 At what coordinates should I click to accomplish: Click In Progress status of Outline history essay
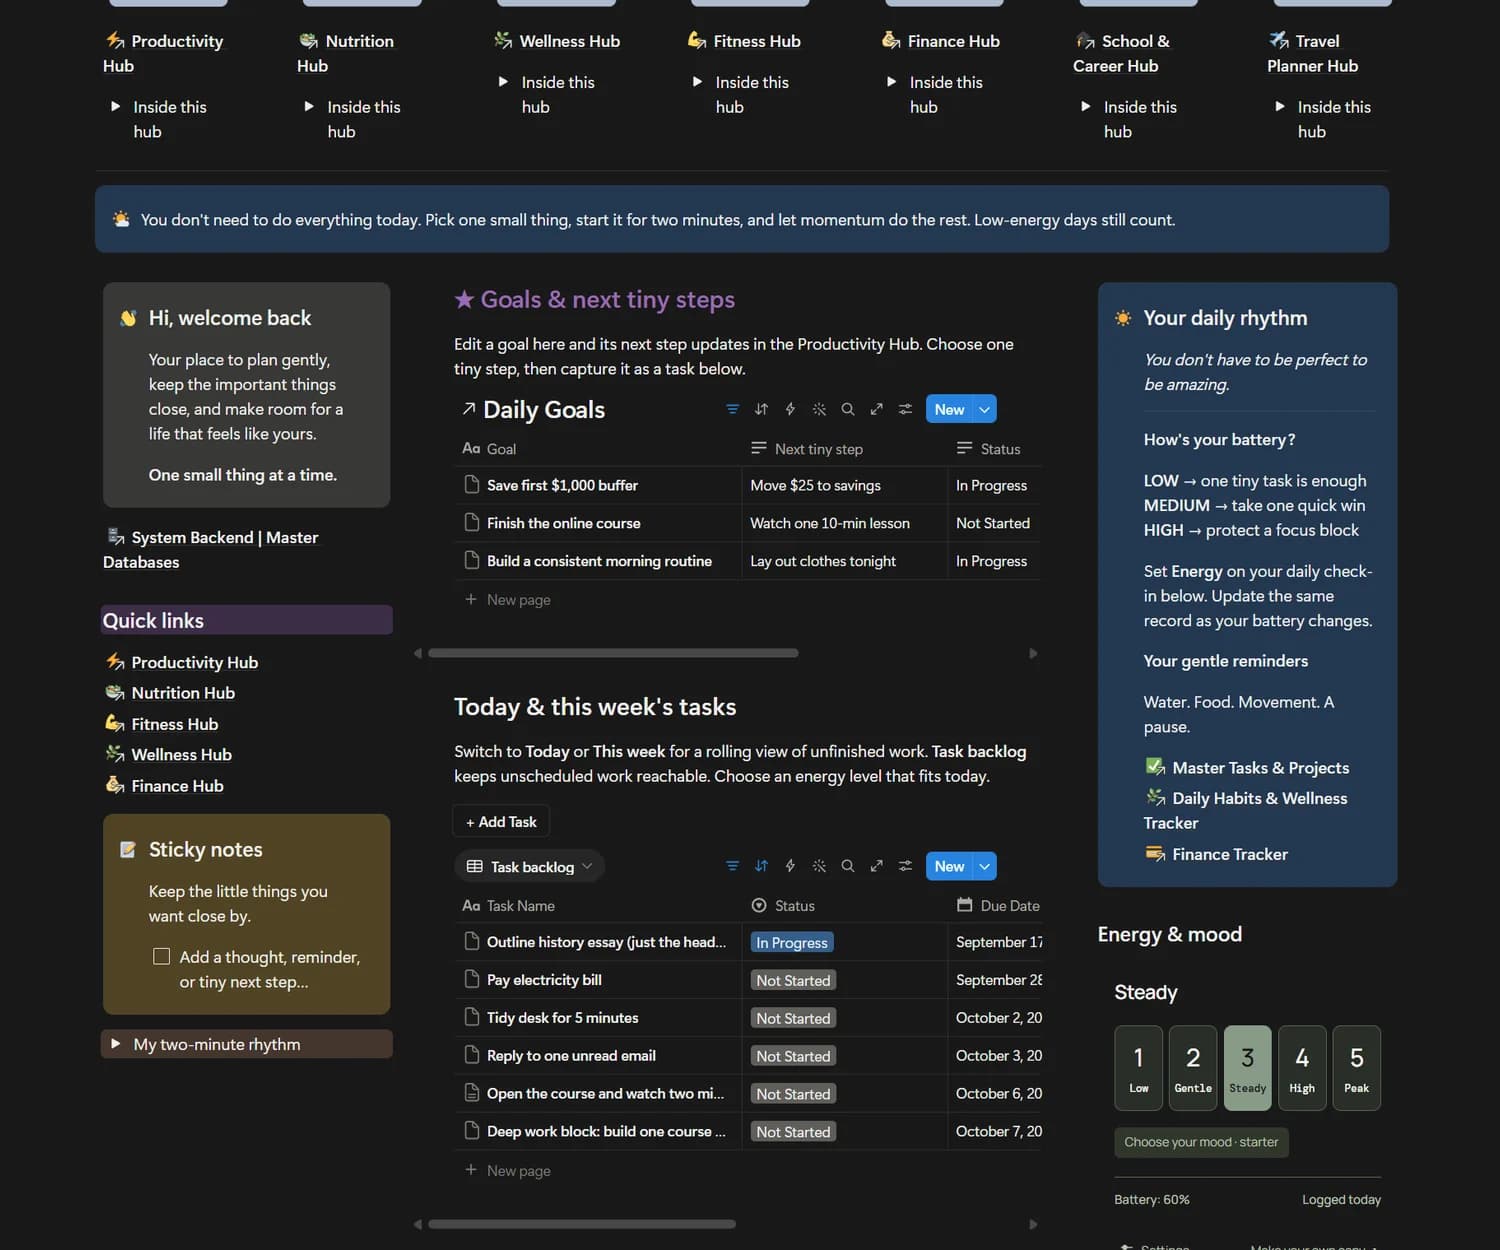pyautogui.click(x=792, y=942)
